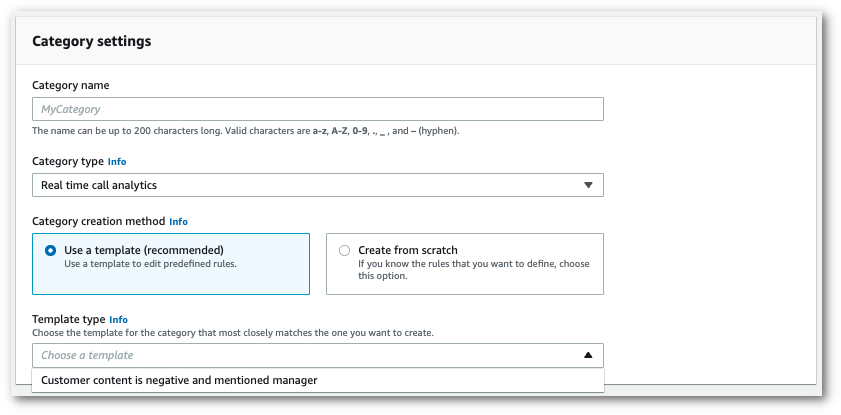Open Info link next to Category creation method
The height and width of the screenshot is (415, 841).
coord(178,221)
